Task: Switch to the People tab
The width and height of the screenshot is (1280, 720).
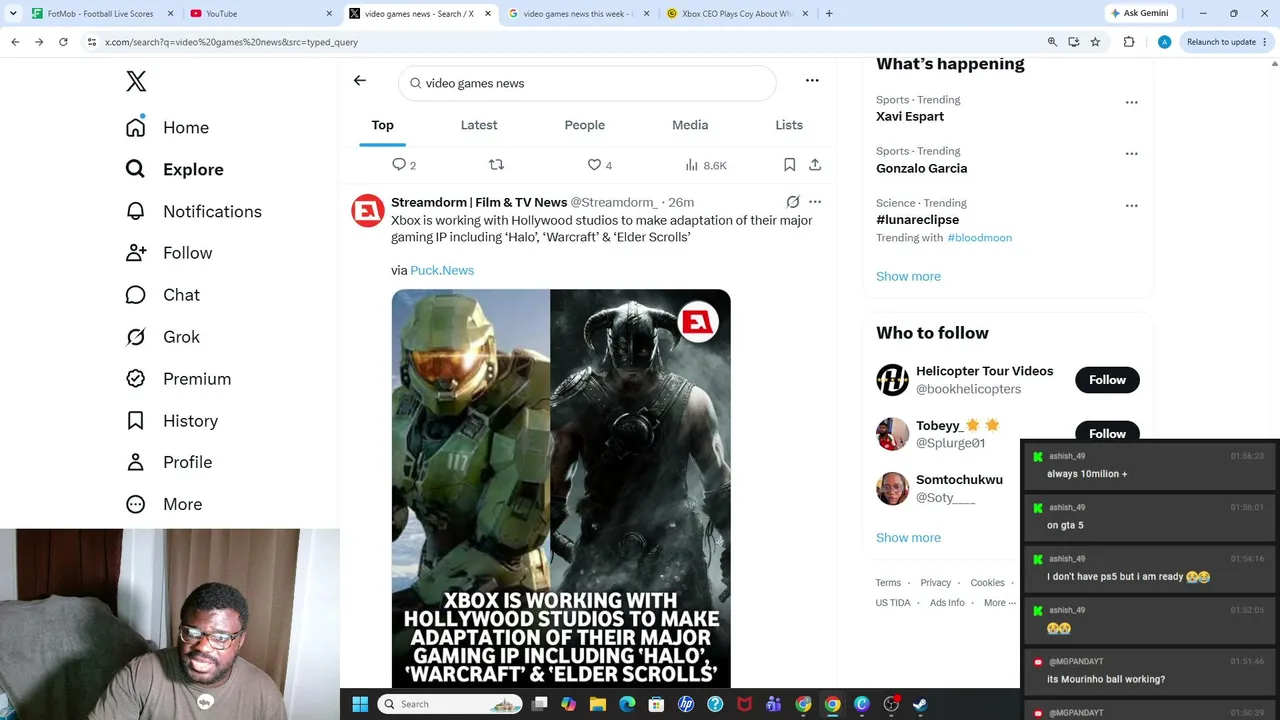Action: [x=585, y=125]
